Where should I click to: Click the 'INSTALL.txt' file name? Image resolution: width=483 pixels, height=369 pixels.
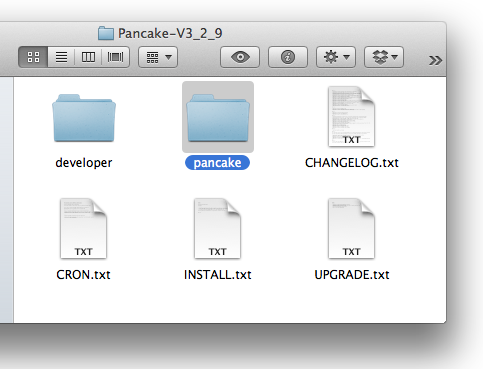tap(218, 275)
